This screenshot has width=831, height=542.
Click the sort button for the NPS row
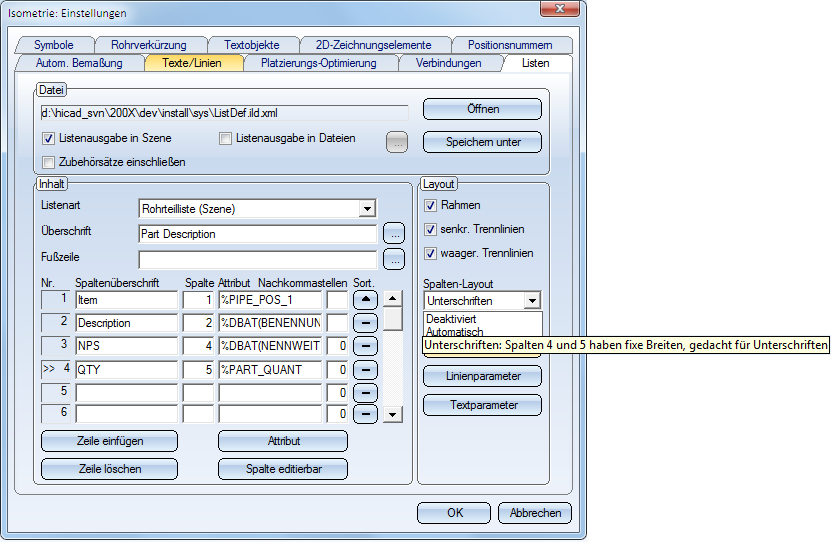click(366, 346)
